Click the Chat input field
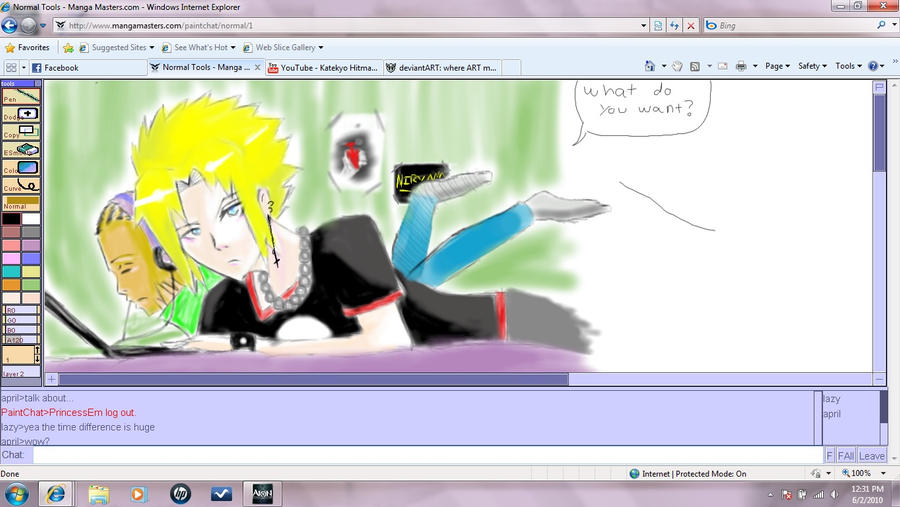Viewport: 900px width, 507px height. [x=428, y=455]
